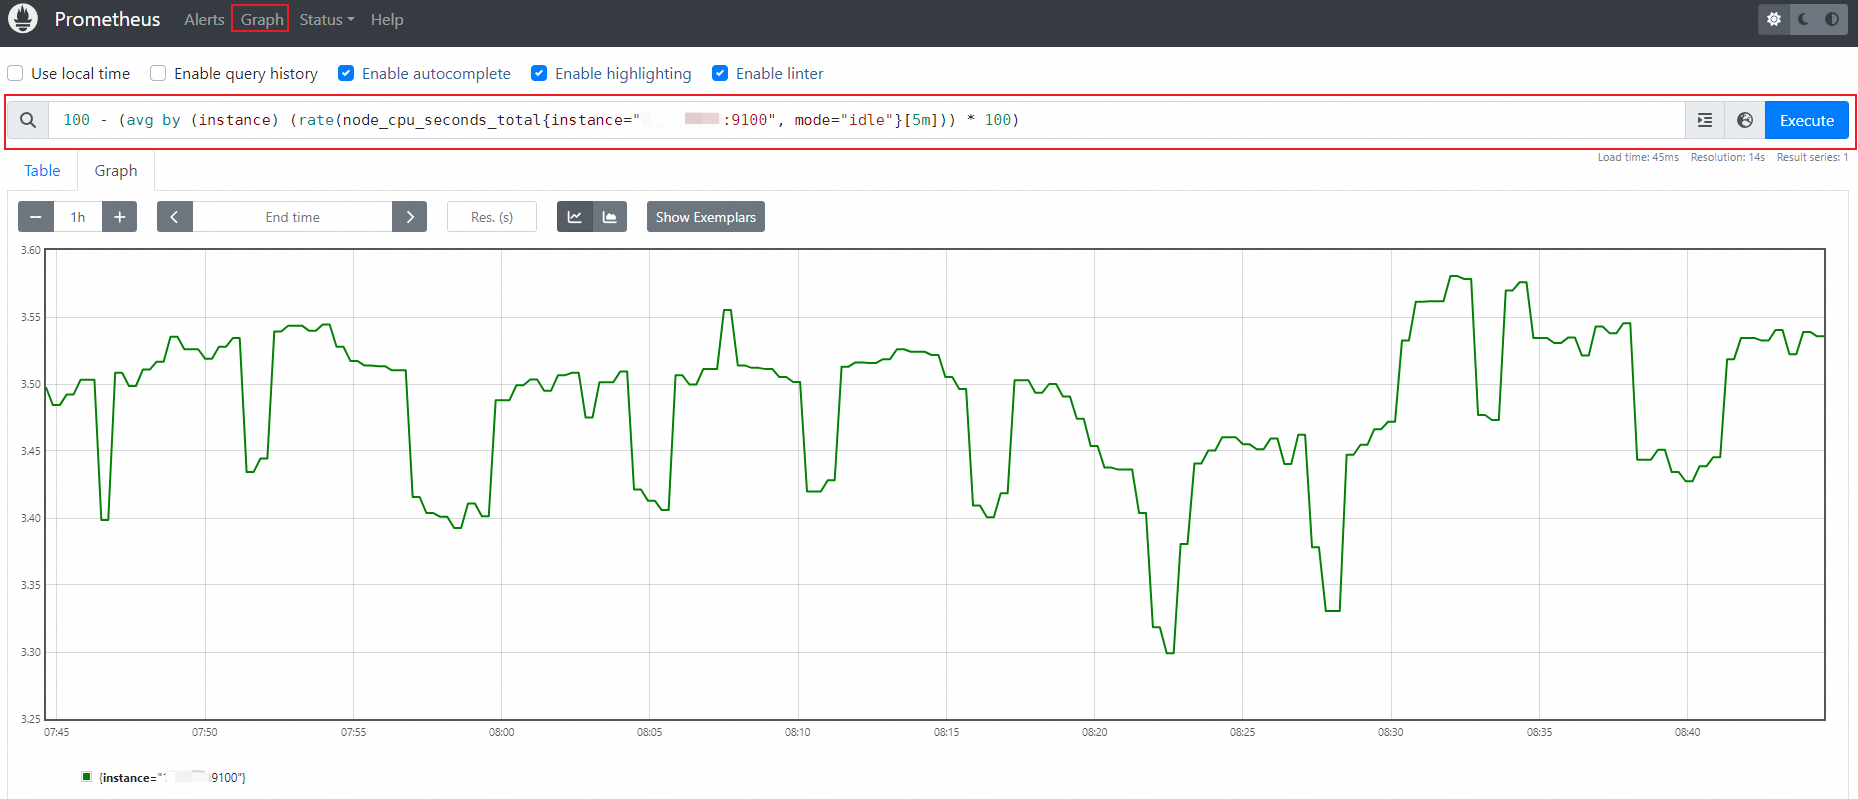Select the auto contrast theme icon
Image resolution: width=1858 pixels, height=799 pixels.
pyautogui.click(x=1832, y=19)
